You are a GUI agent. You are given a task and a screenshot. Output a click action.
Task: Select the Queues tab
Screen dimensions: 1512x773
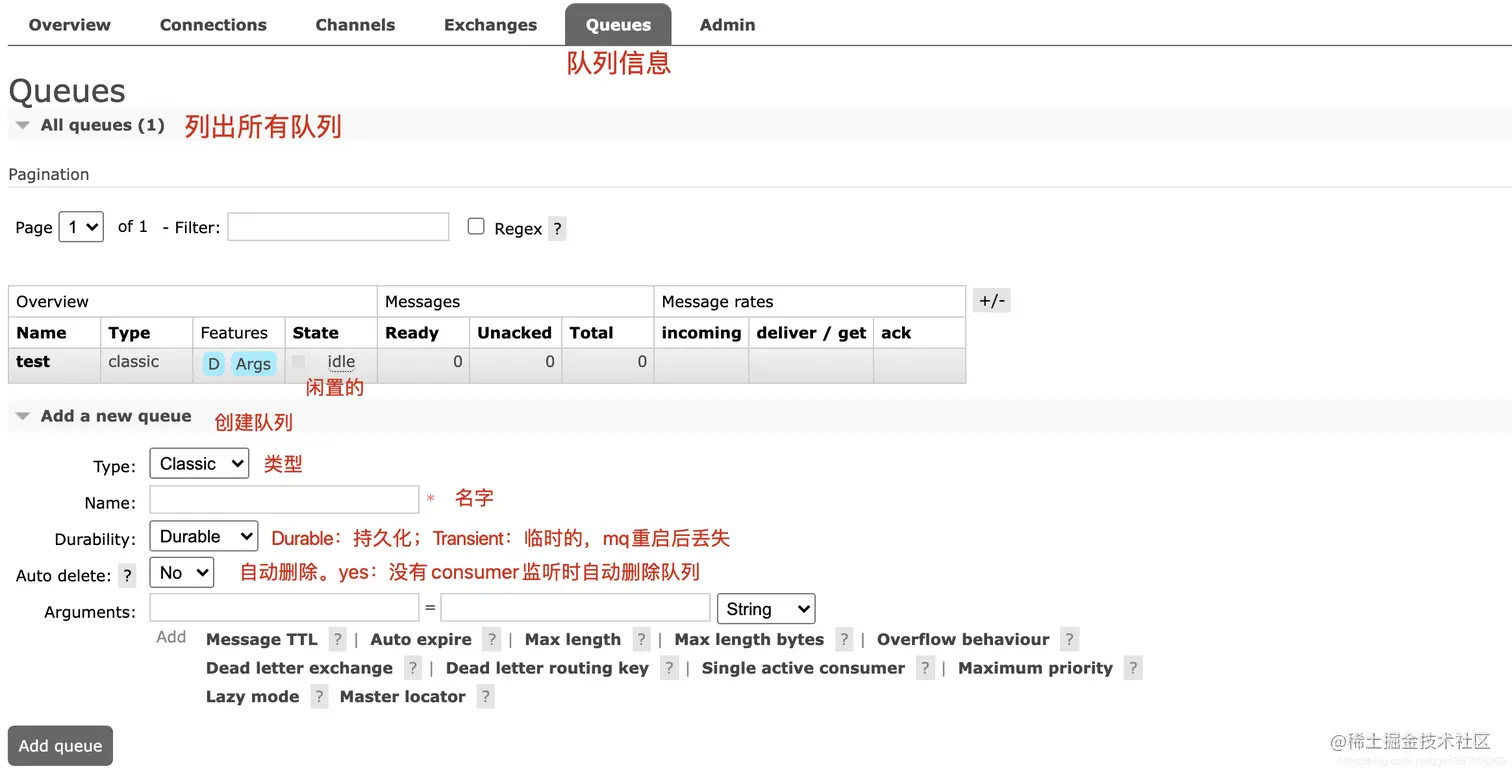[618, 25]
